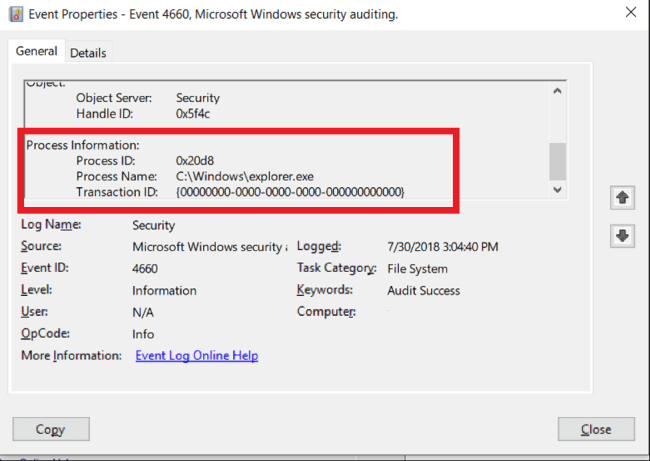Click the Level value Information
The image size is (650, 461).
click(164, 290)
